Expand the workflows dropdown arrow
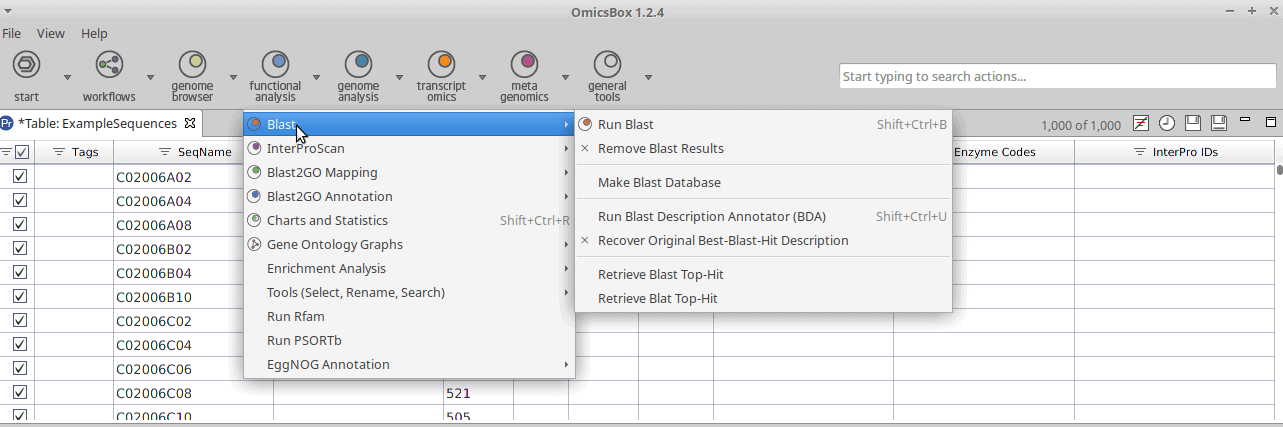 [150, 77]
